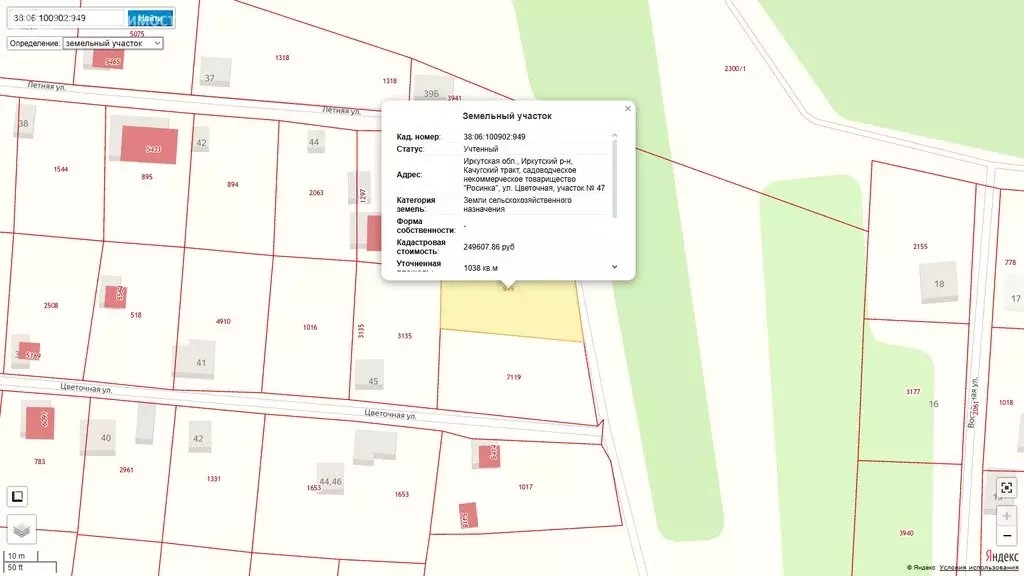
Task: Click the fullscreen crosshair icon above zoom controls
Action: click(x=1006, y=487)
